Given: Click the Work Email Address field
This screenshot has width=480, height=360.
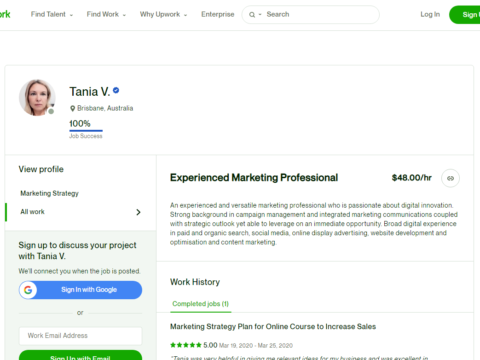Looking at the screenshot, I should (80, 336).
